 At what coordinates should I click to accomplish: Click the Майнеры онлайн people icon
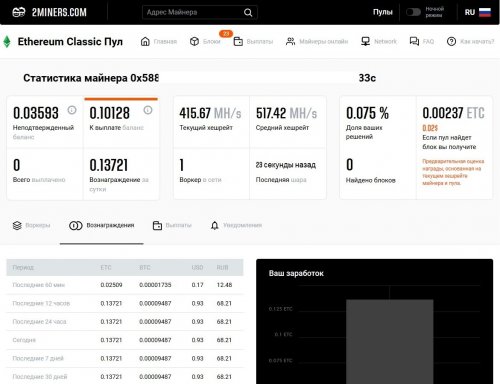(290, 41)
